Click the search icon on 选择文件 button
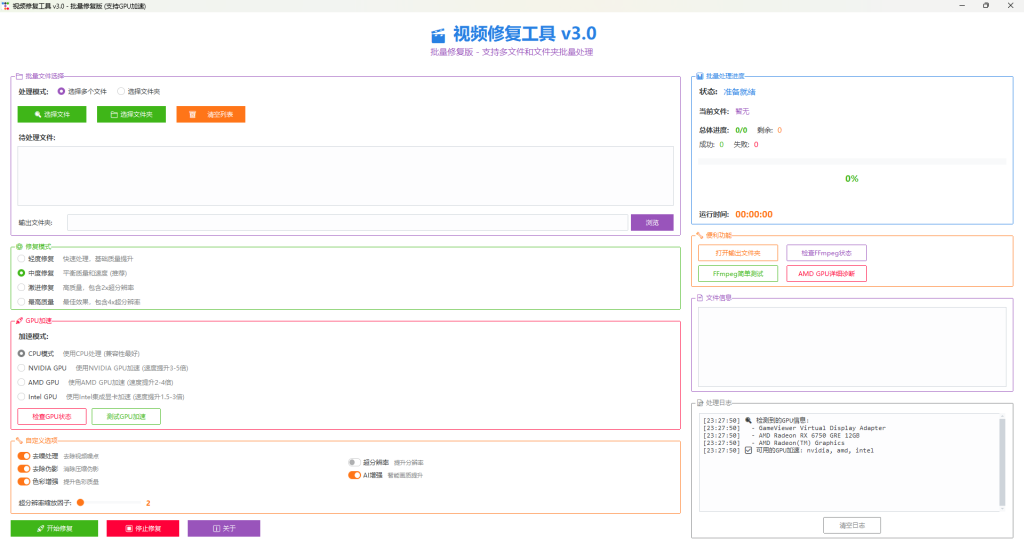The height and width of the screenshot is (550, 1024). [x=37, y=115]
